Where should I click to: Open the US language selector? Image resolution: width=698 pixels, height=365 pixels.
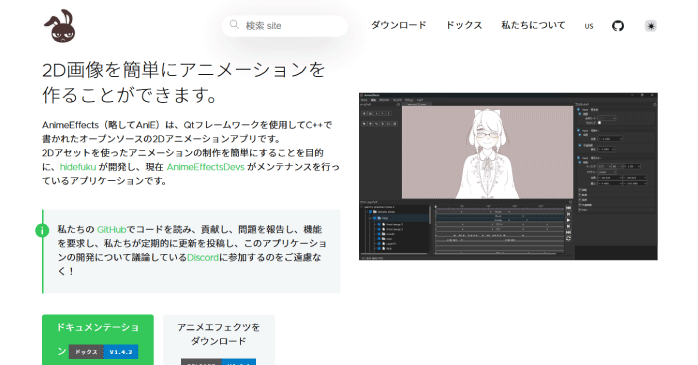pyautogui.click(x=588, y=26)
